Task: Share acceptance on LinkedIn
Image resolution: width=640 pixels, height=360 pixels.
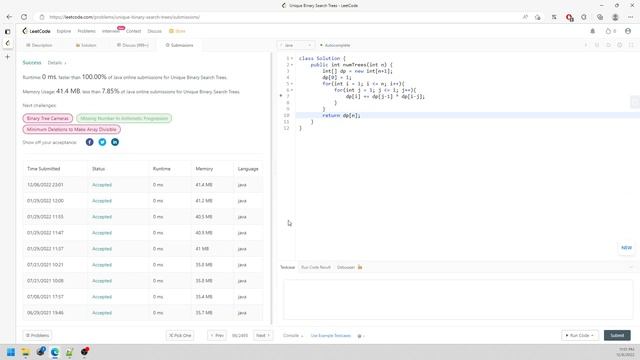Action: click(x=115, y=142)
